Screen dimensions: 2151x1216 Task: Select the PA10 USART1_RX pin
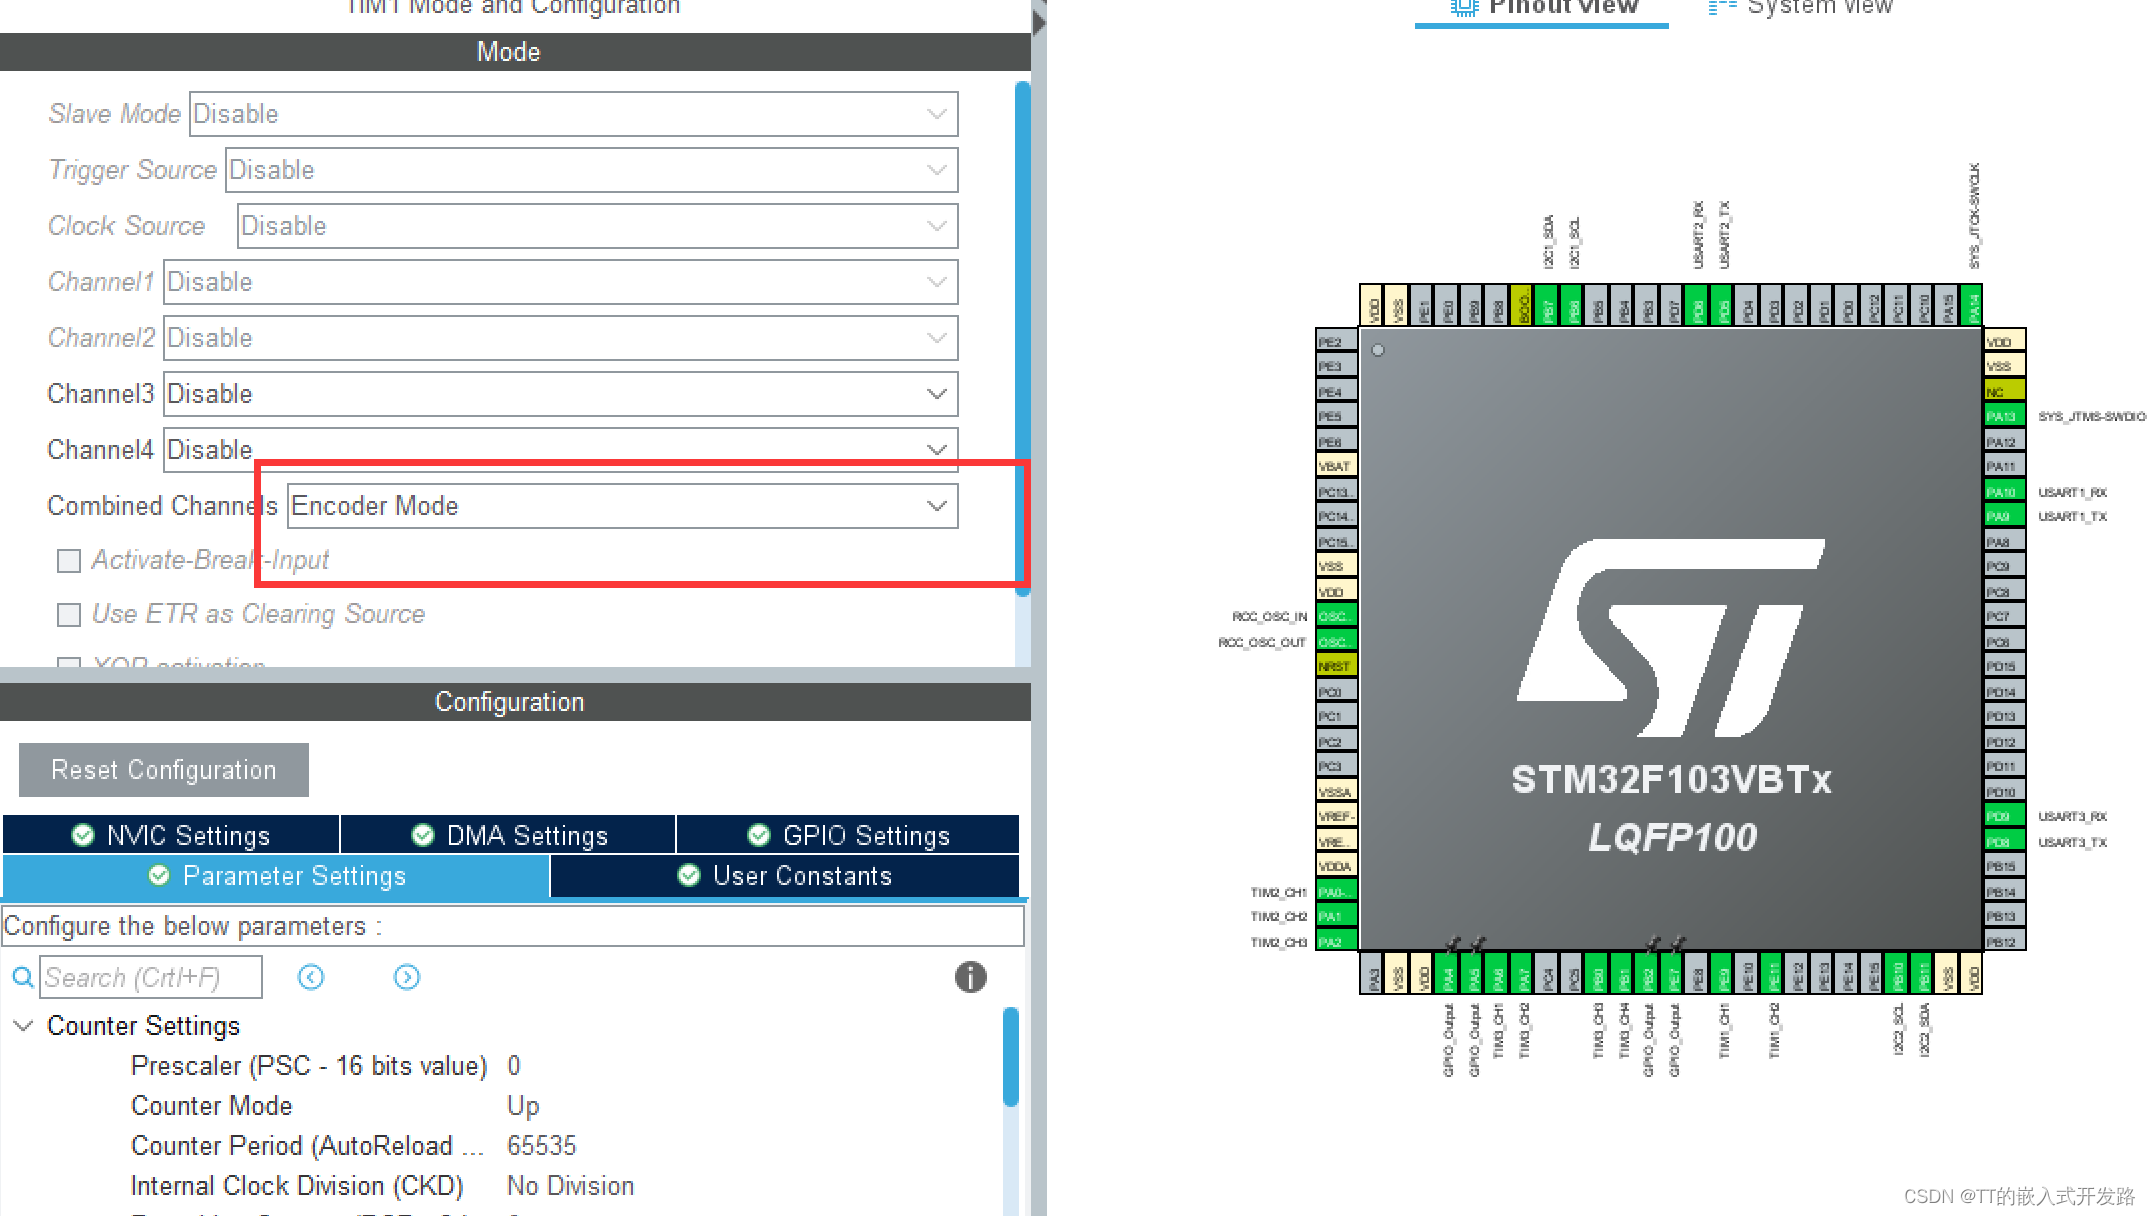click(2003, 491)
